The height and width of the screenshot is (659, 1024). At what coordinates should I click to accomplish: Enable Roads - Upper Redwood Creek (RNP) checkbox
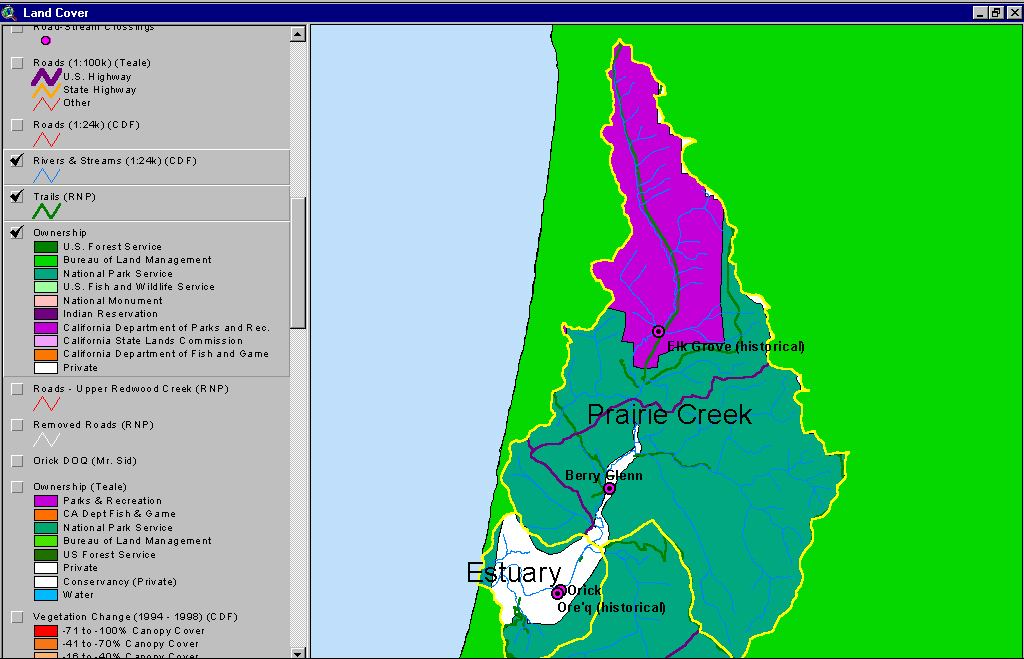(x=18, y=389)
